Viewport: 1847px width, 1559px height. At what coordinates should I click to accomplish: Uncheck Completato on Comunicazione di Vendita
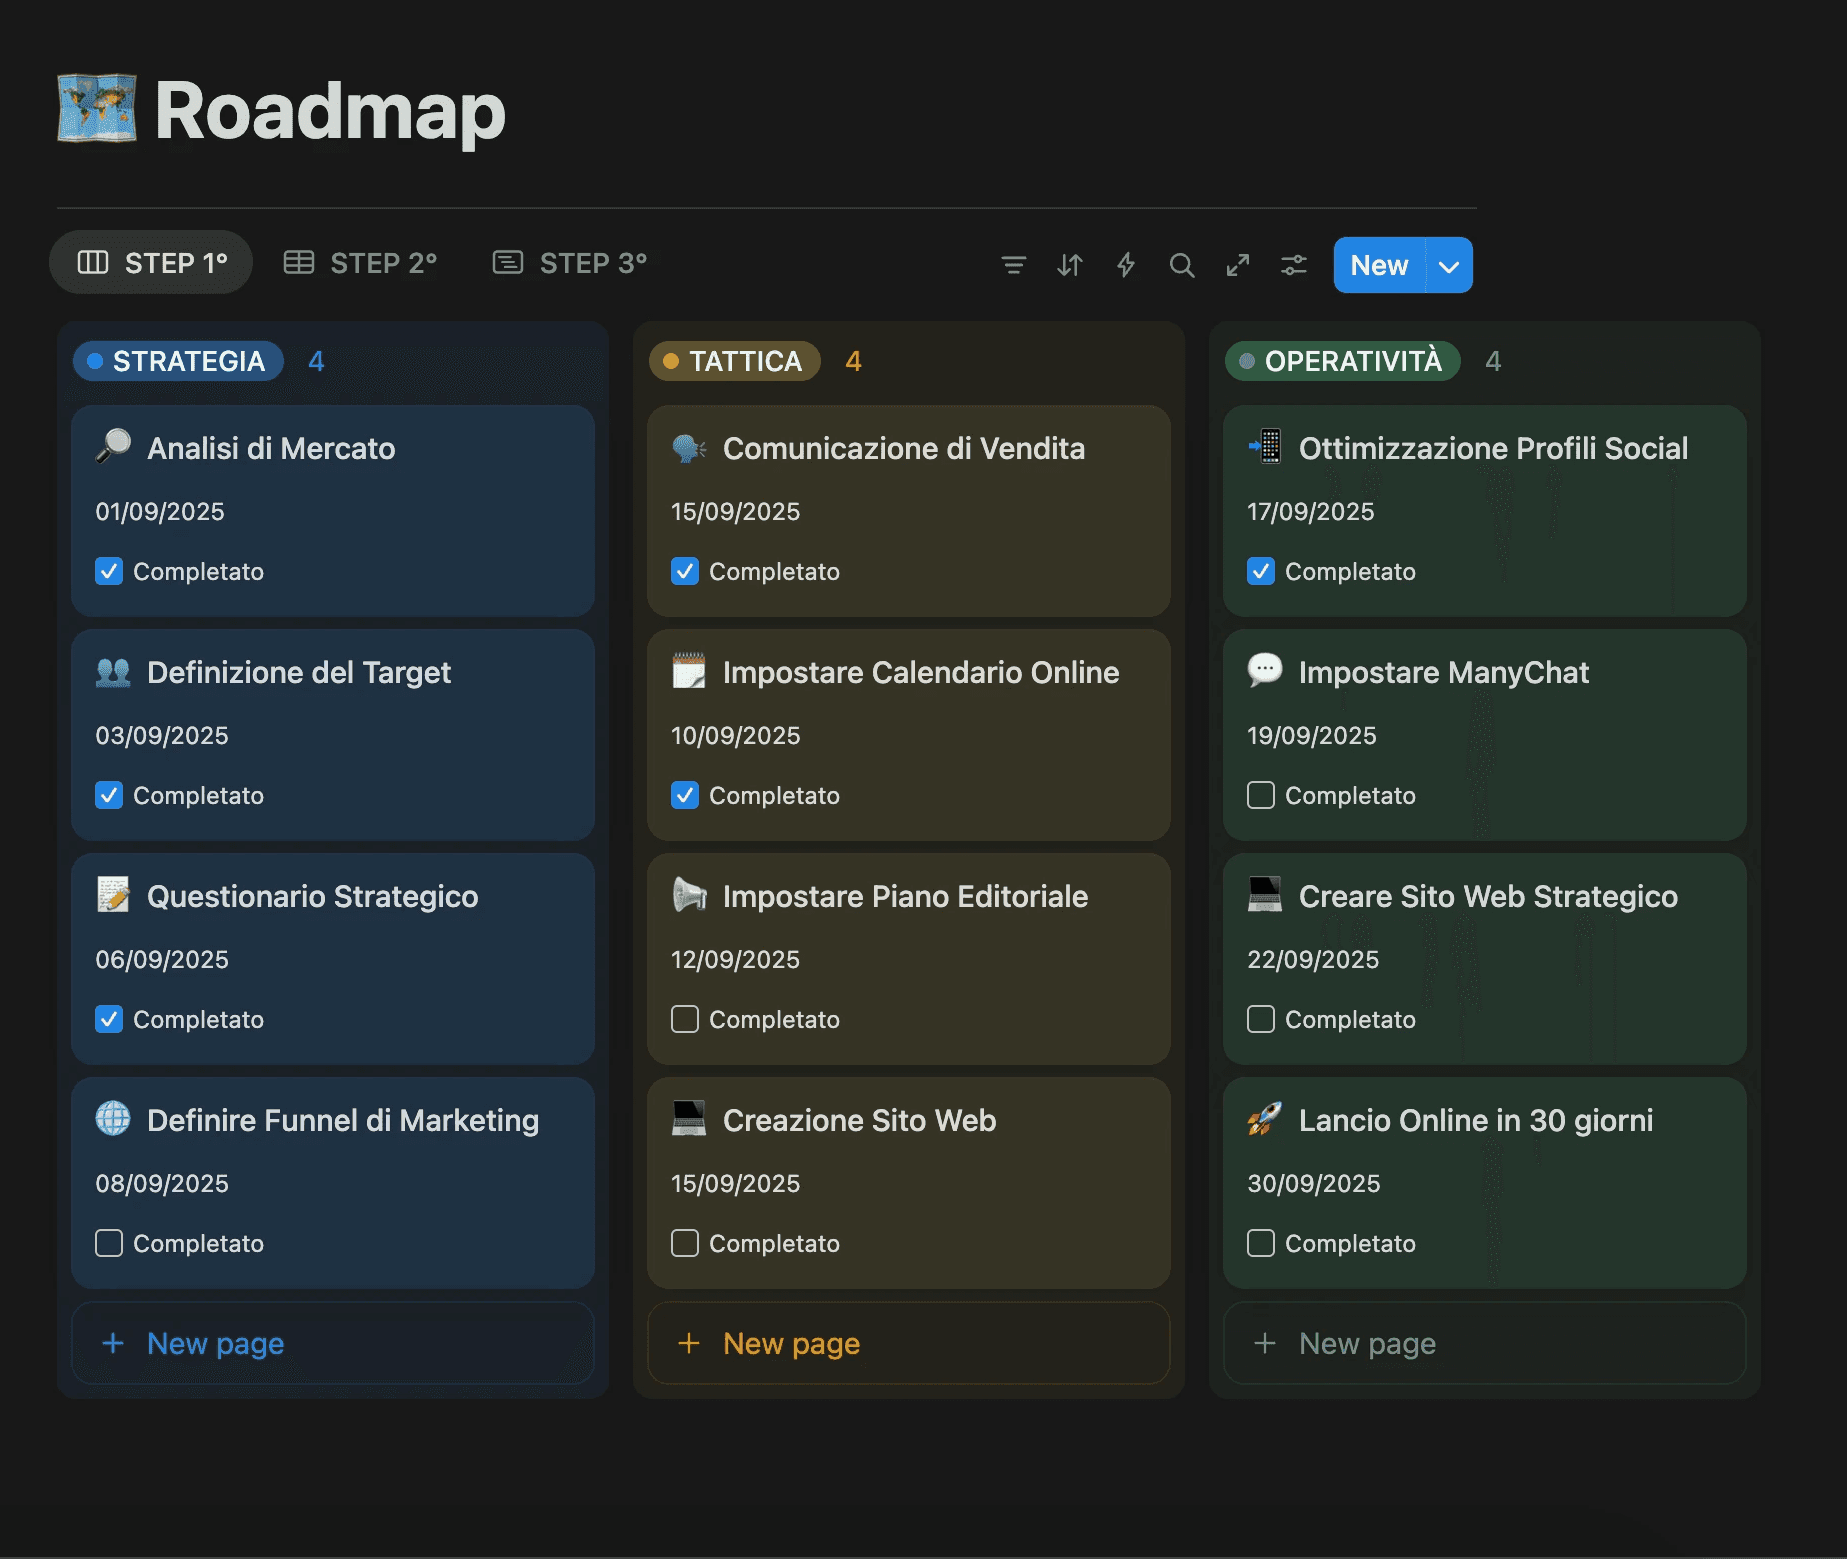[685, 571]
